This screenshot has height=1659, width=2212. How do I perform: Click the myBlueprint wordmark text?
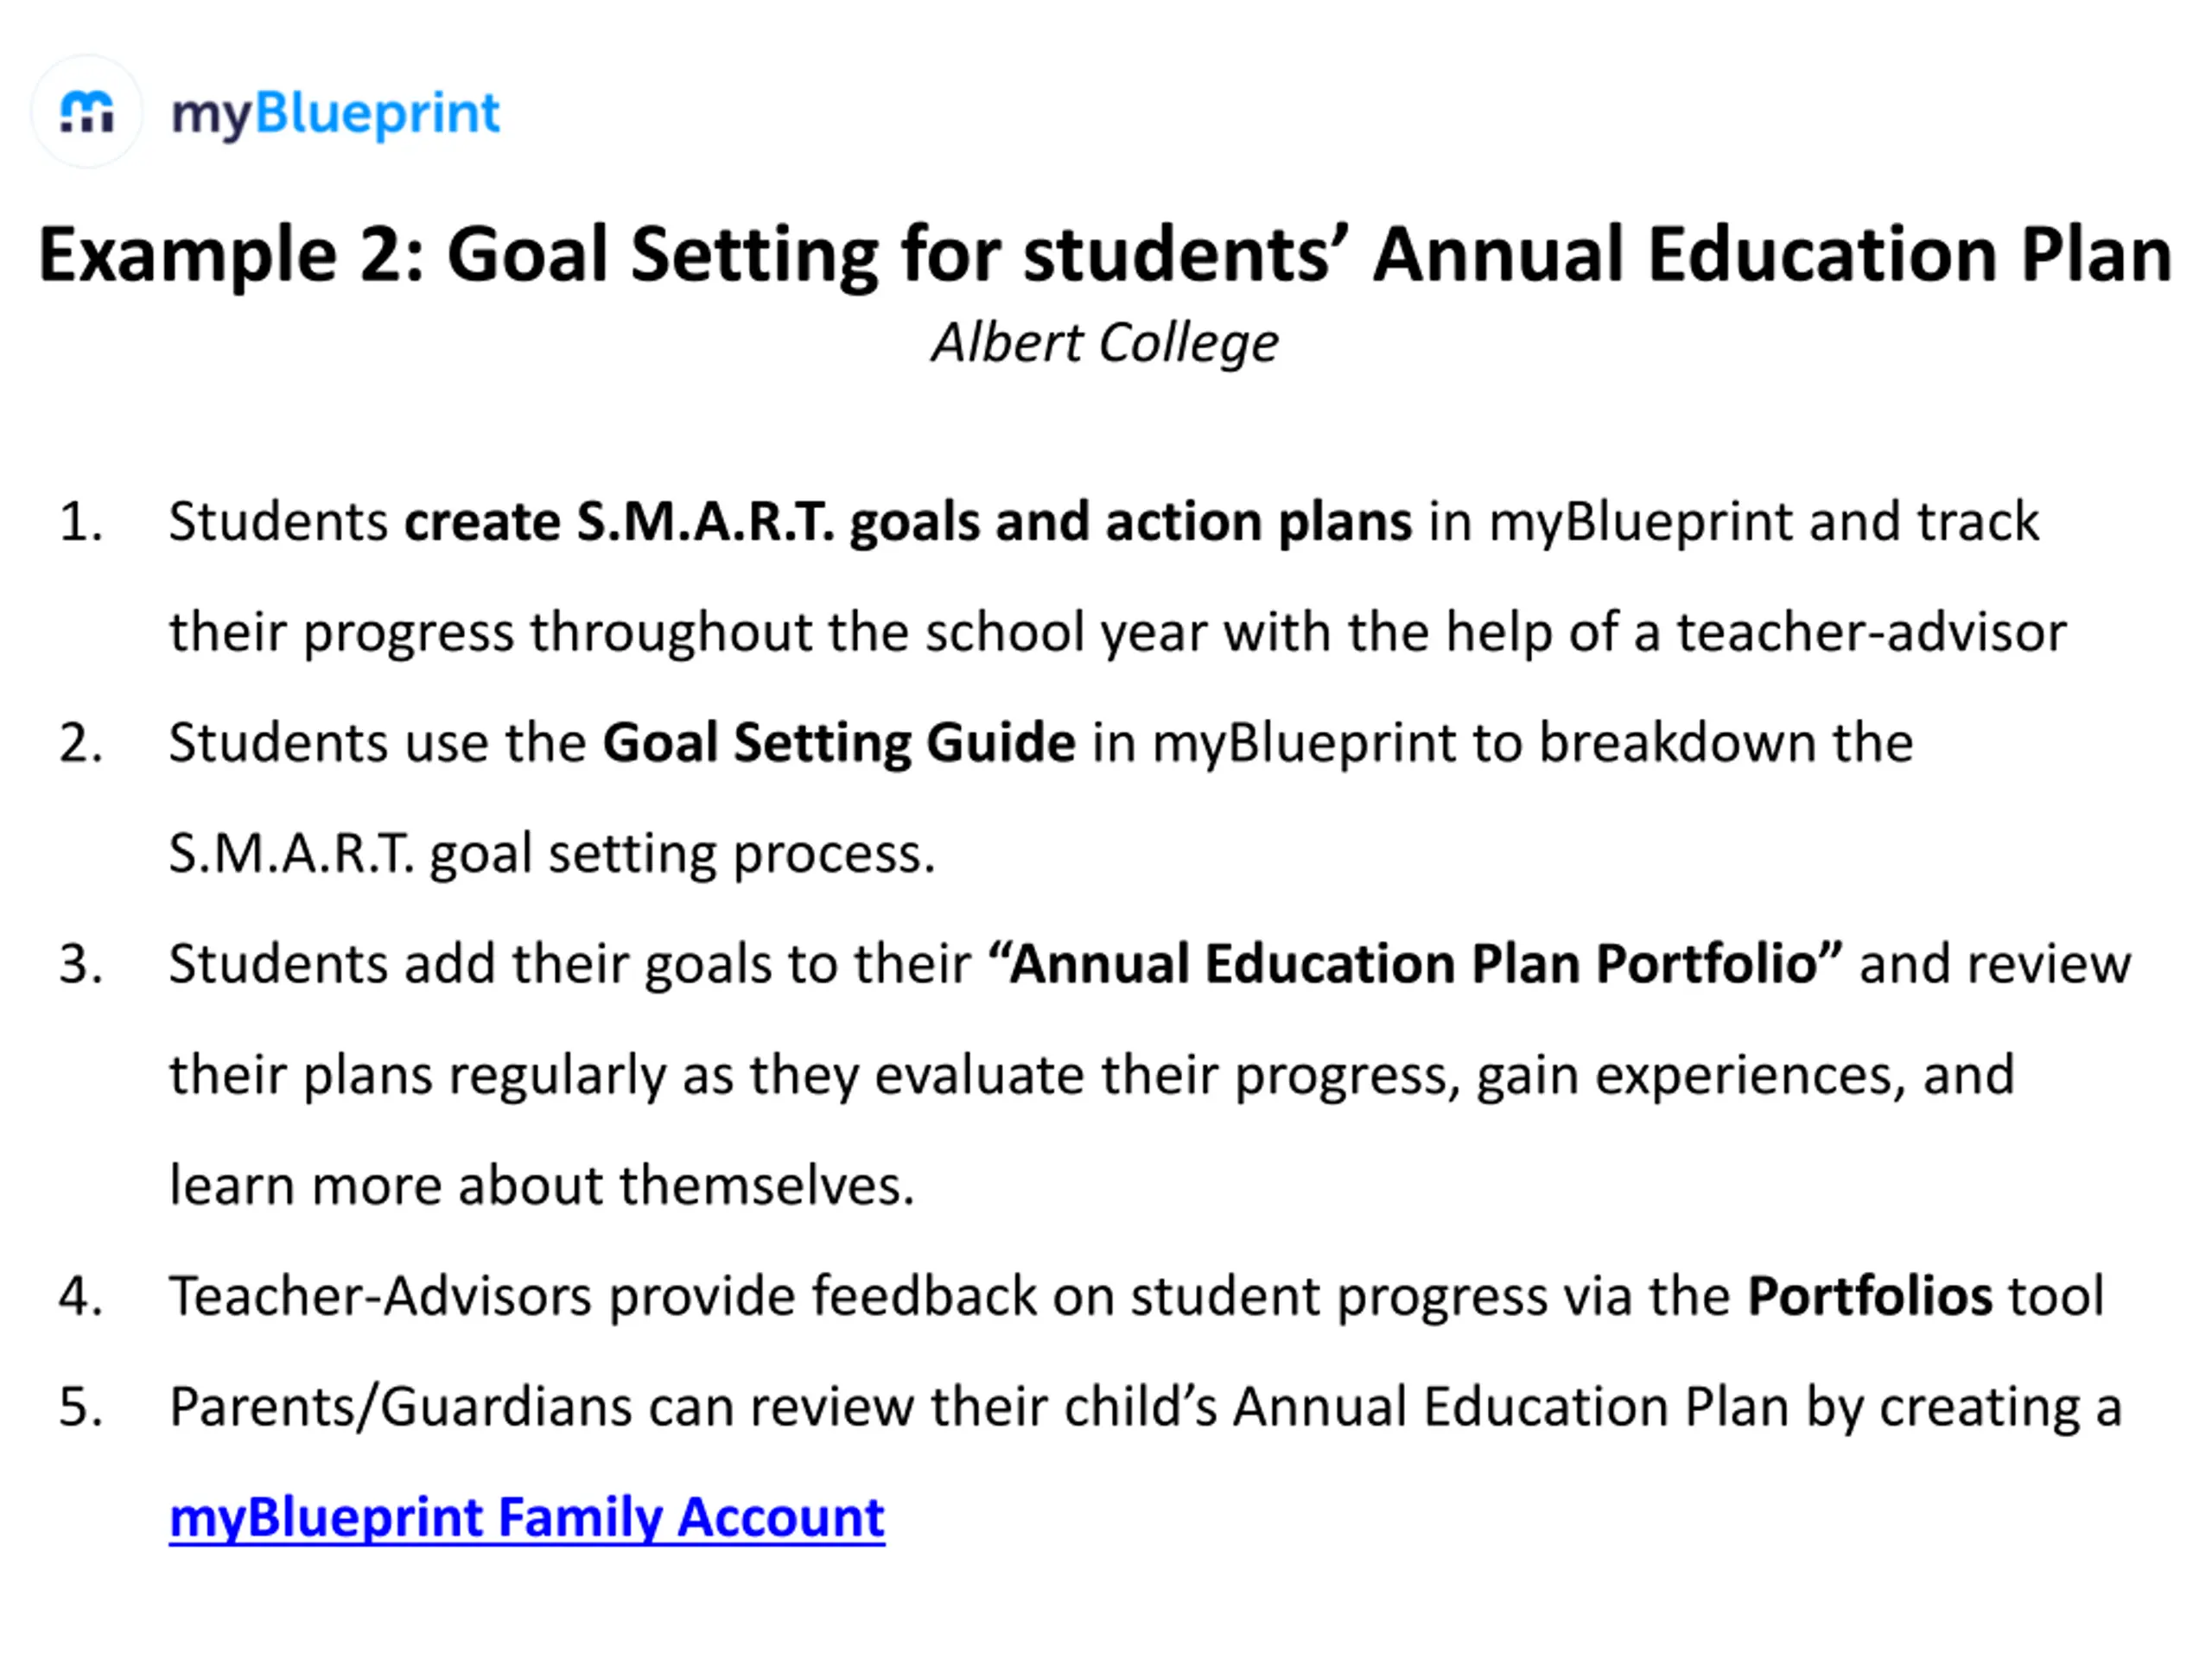pos(335,113)
